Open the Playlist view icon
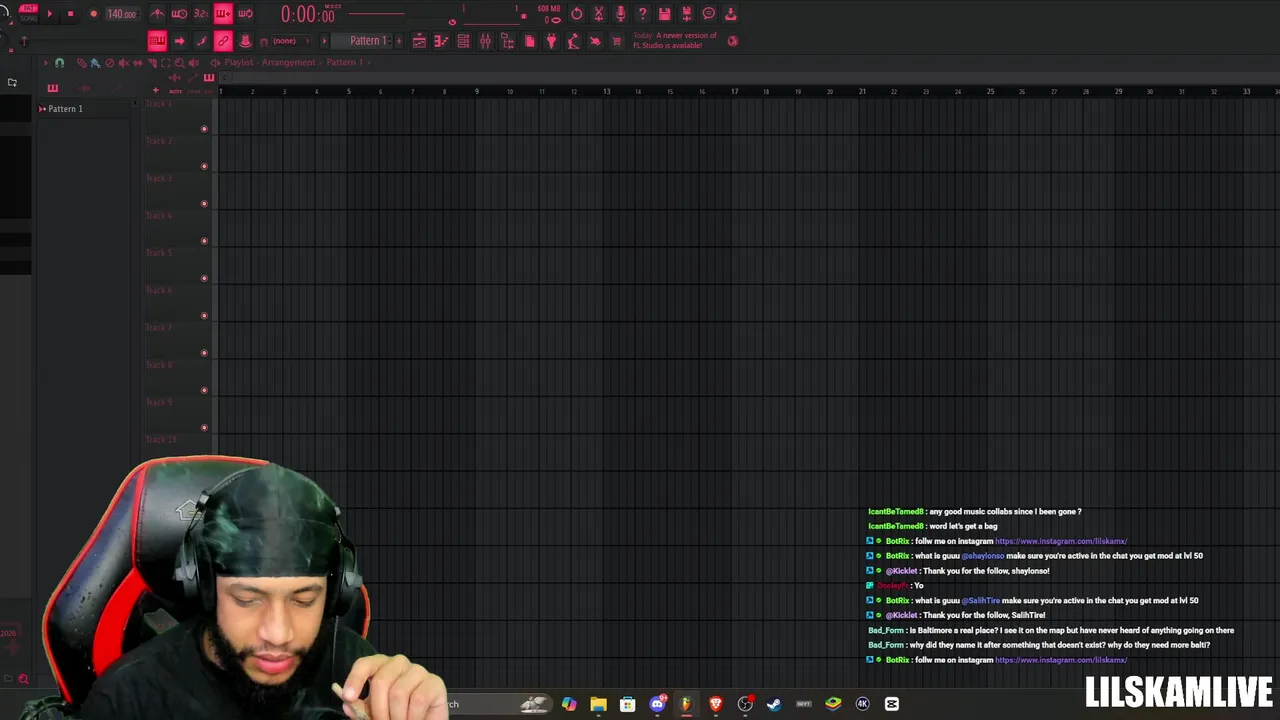Screen dimensions: 1280x720 tap(419, 41)
